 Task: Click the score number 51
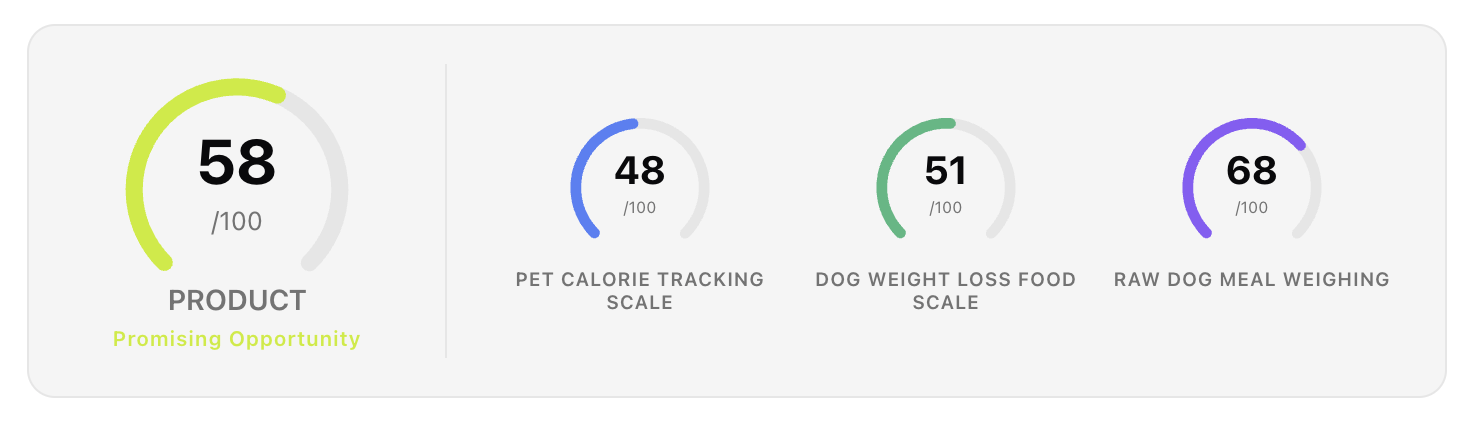(x=946, y=171)
